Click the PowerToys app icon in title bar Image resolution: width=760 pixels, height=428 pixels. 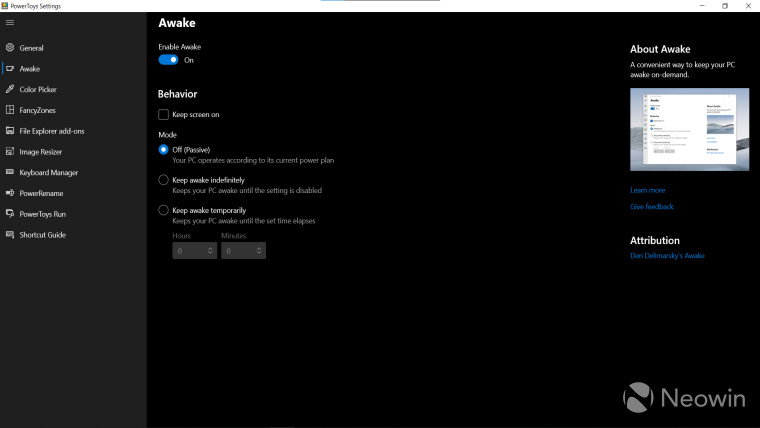[5, 6]
